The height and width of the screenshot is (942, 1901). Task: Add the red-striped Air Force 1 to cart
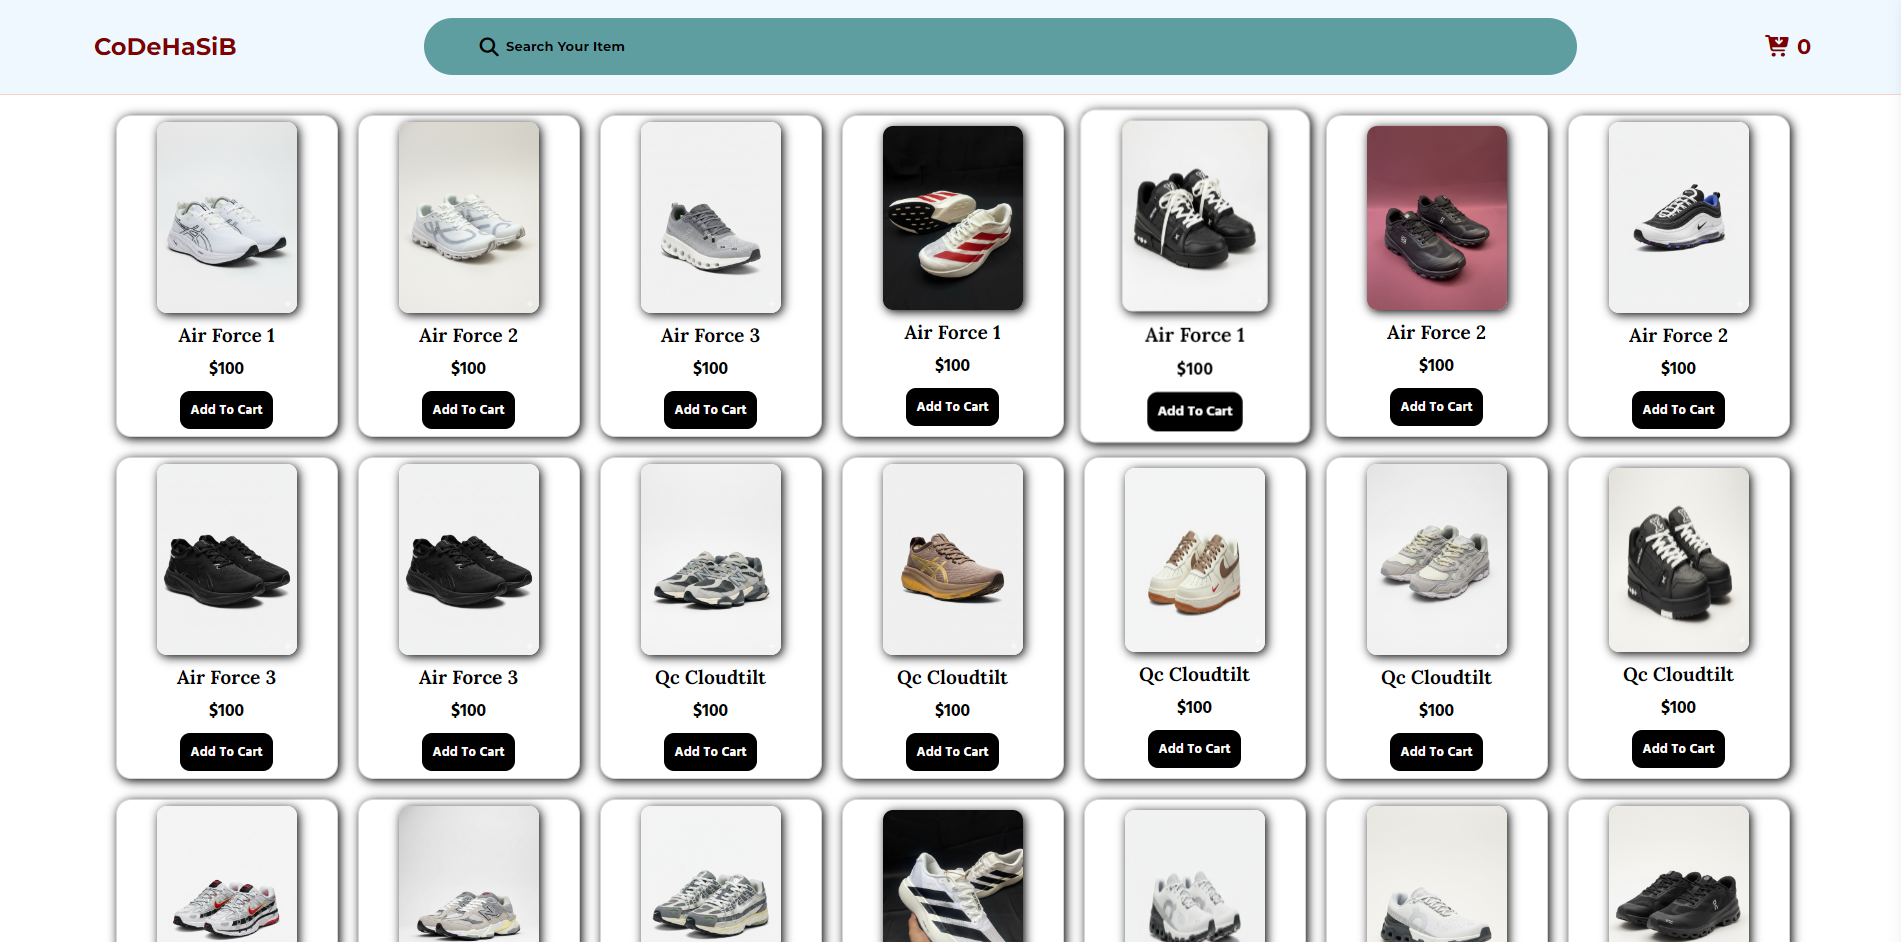pos(952,407)
